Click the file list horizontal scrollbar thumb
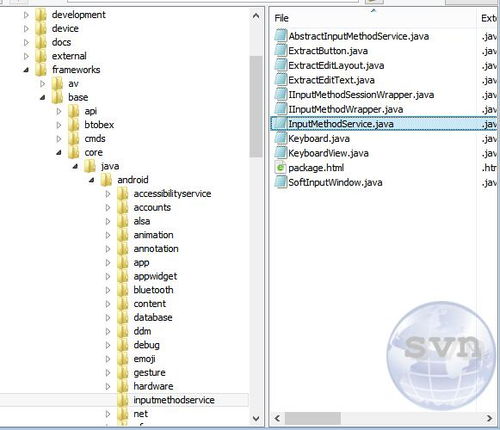 [313, 418]
